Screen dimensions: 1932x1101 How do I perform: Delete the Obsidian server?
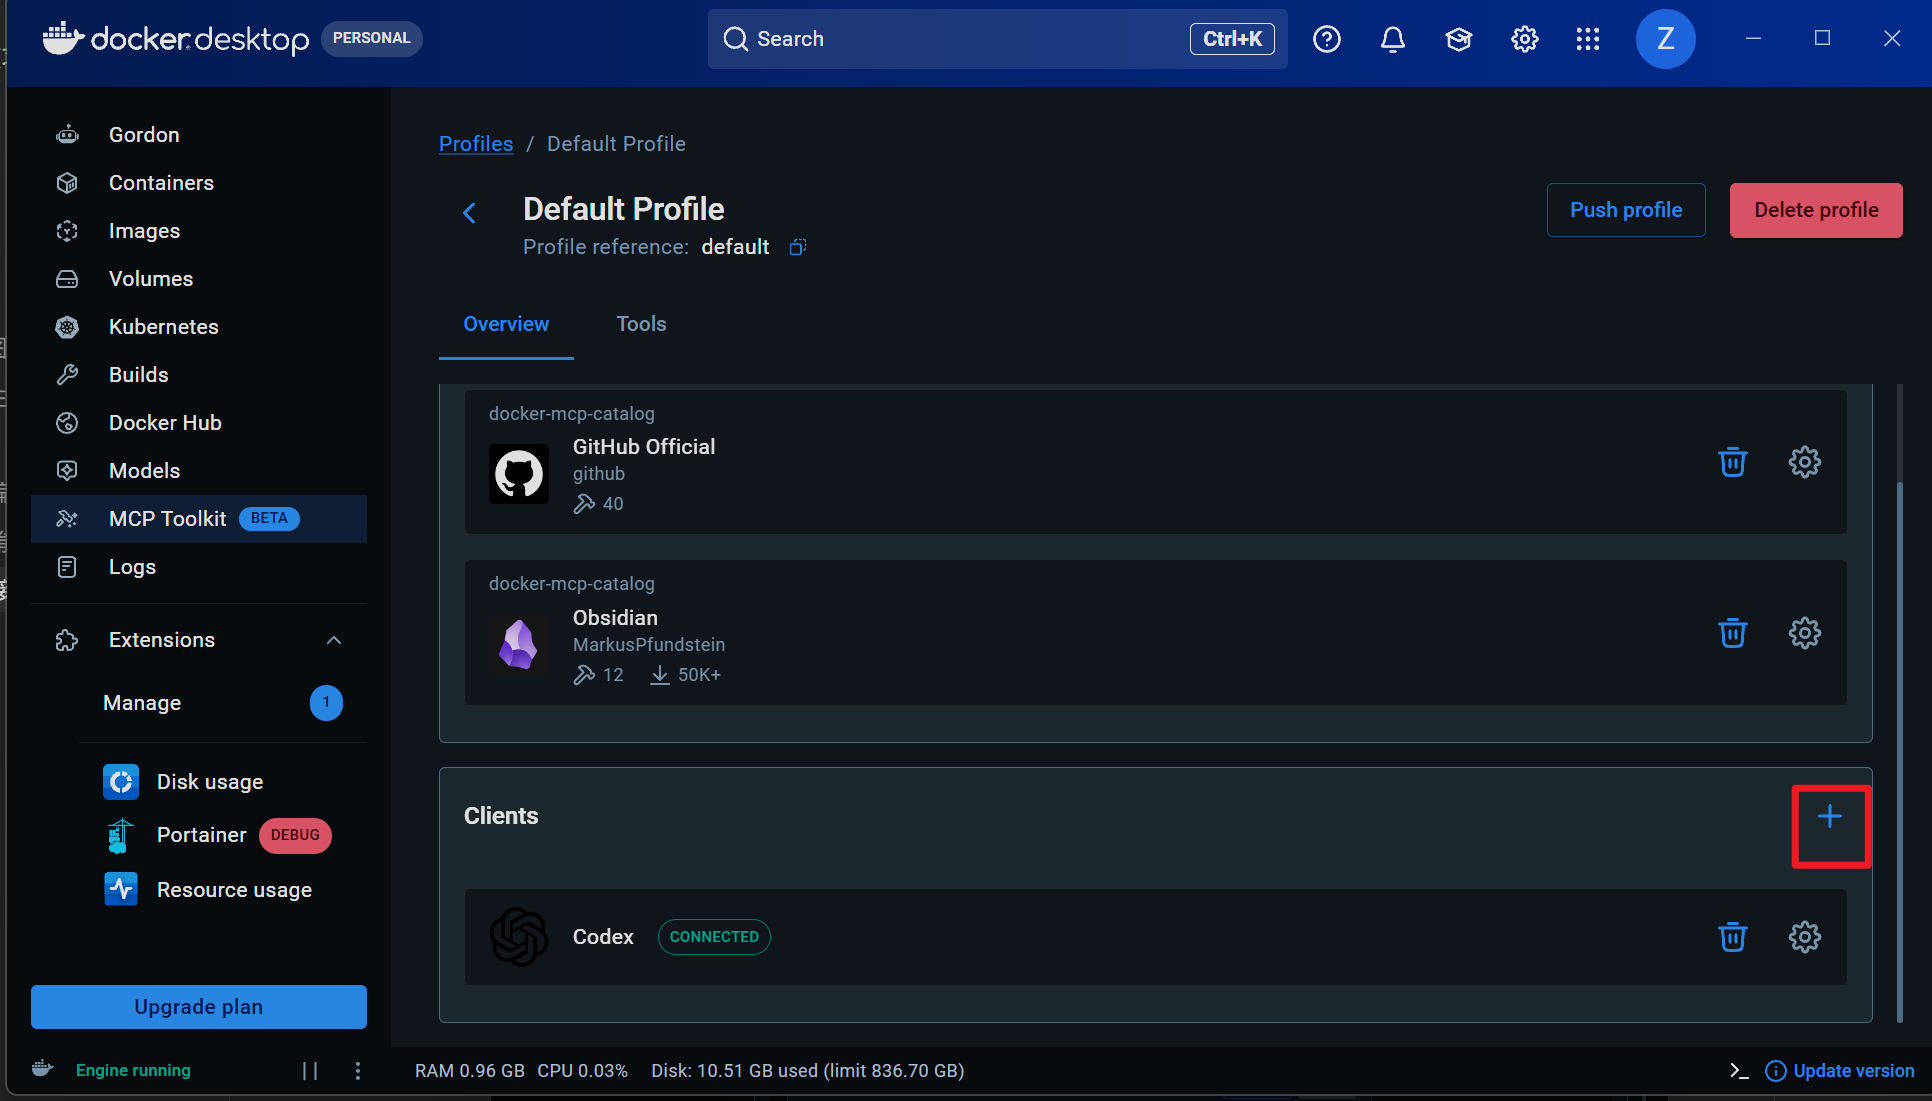[1733, 633]
